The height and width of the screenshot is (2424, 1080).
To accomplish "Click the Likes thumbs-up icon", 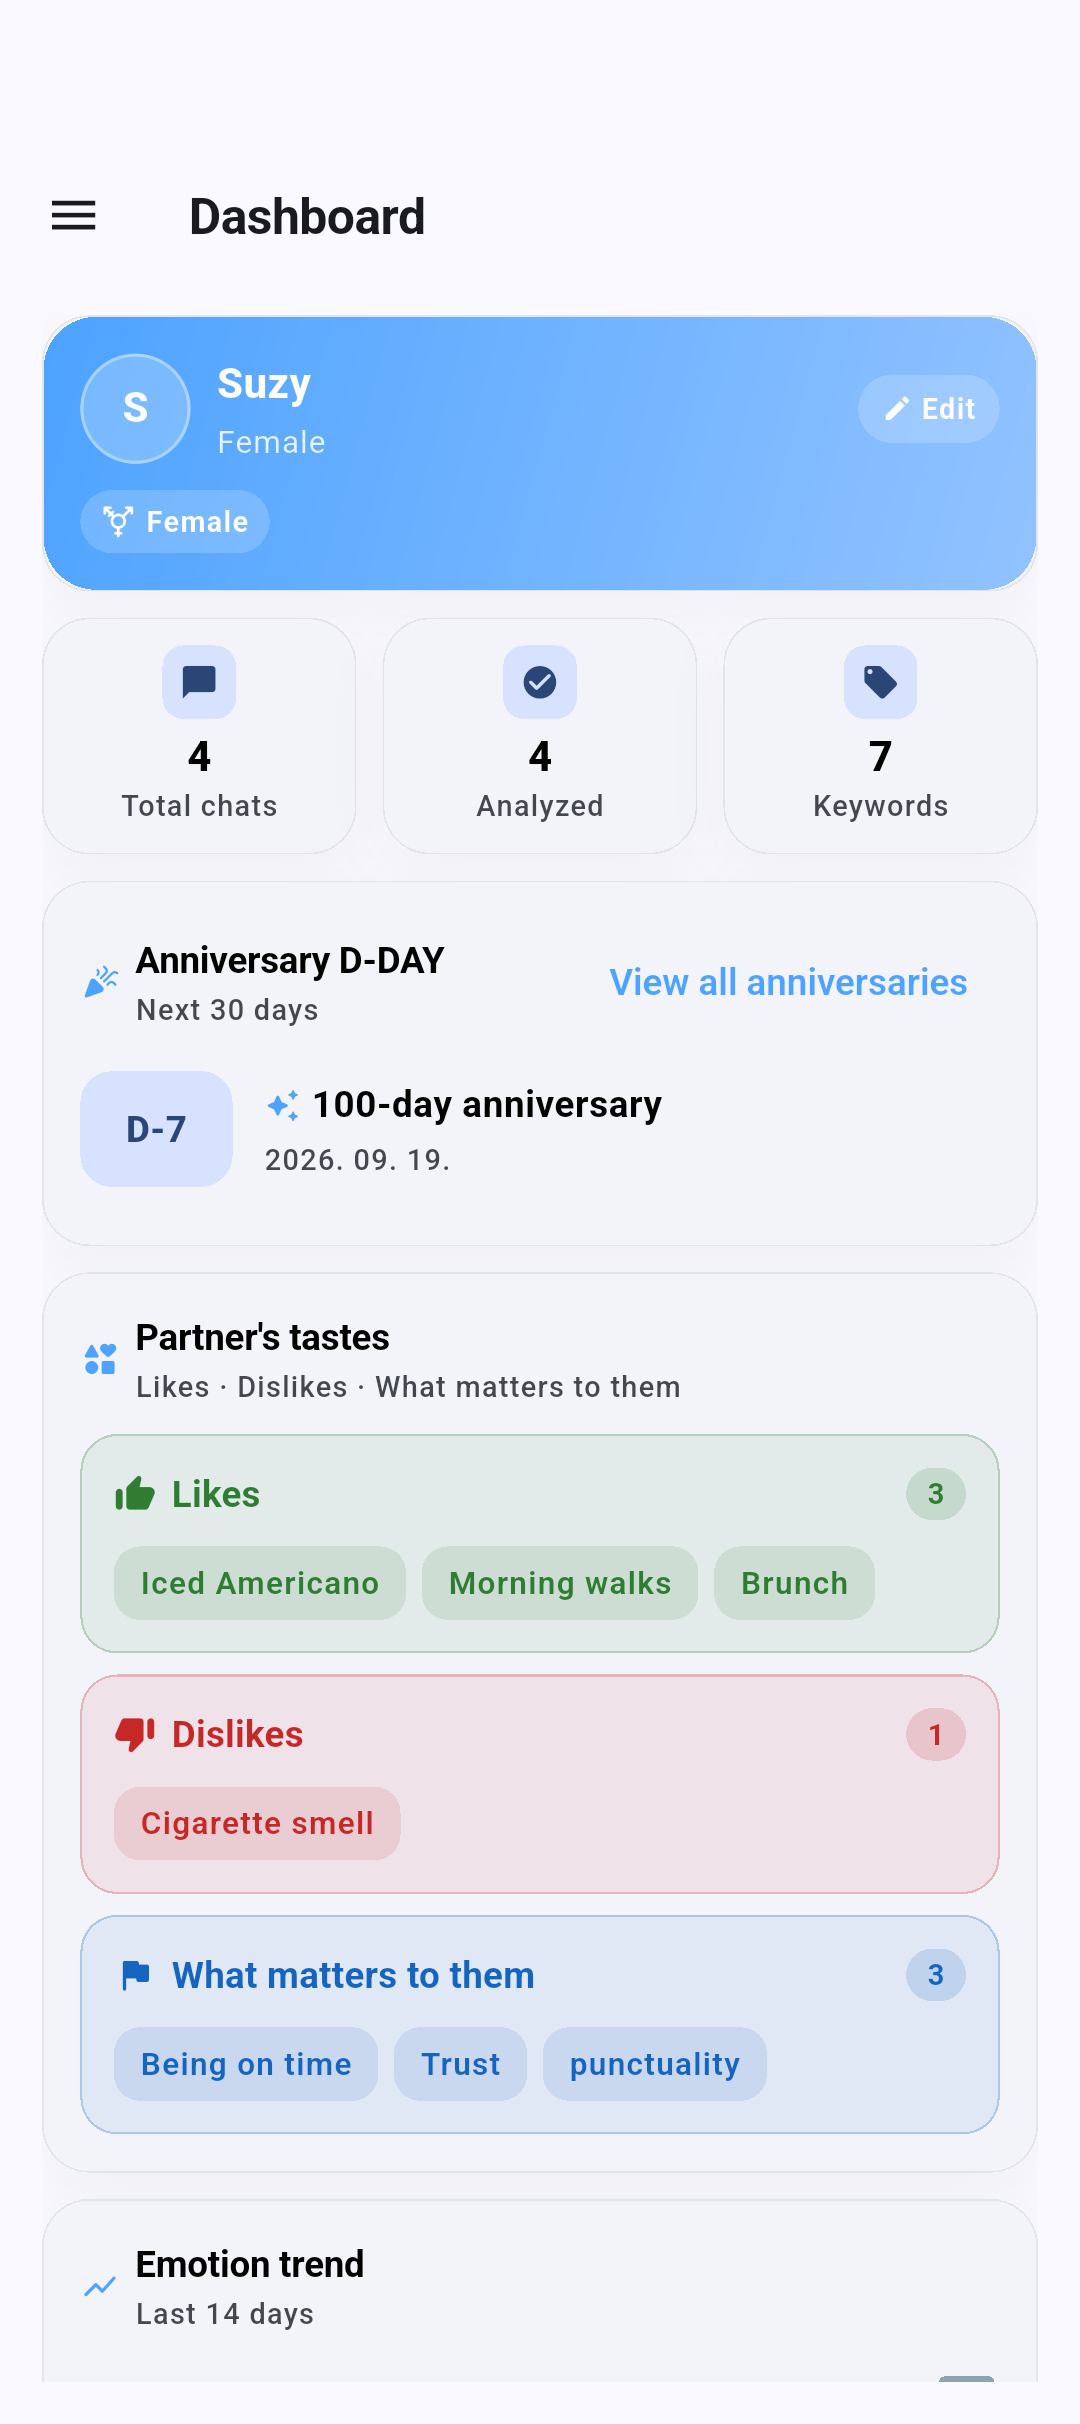I will tap(135, 1494).
